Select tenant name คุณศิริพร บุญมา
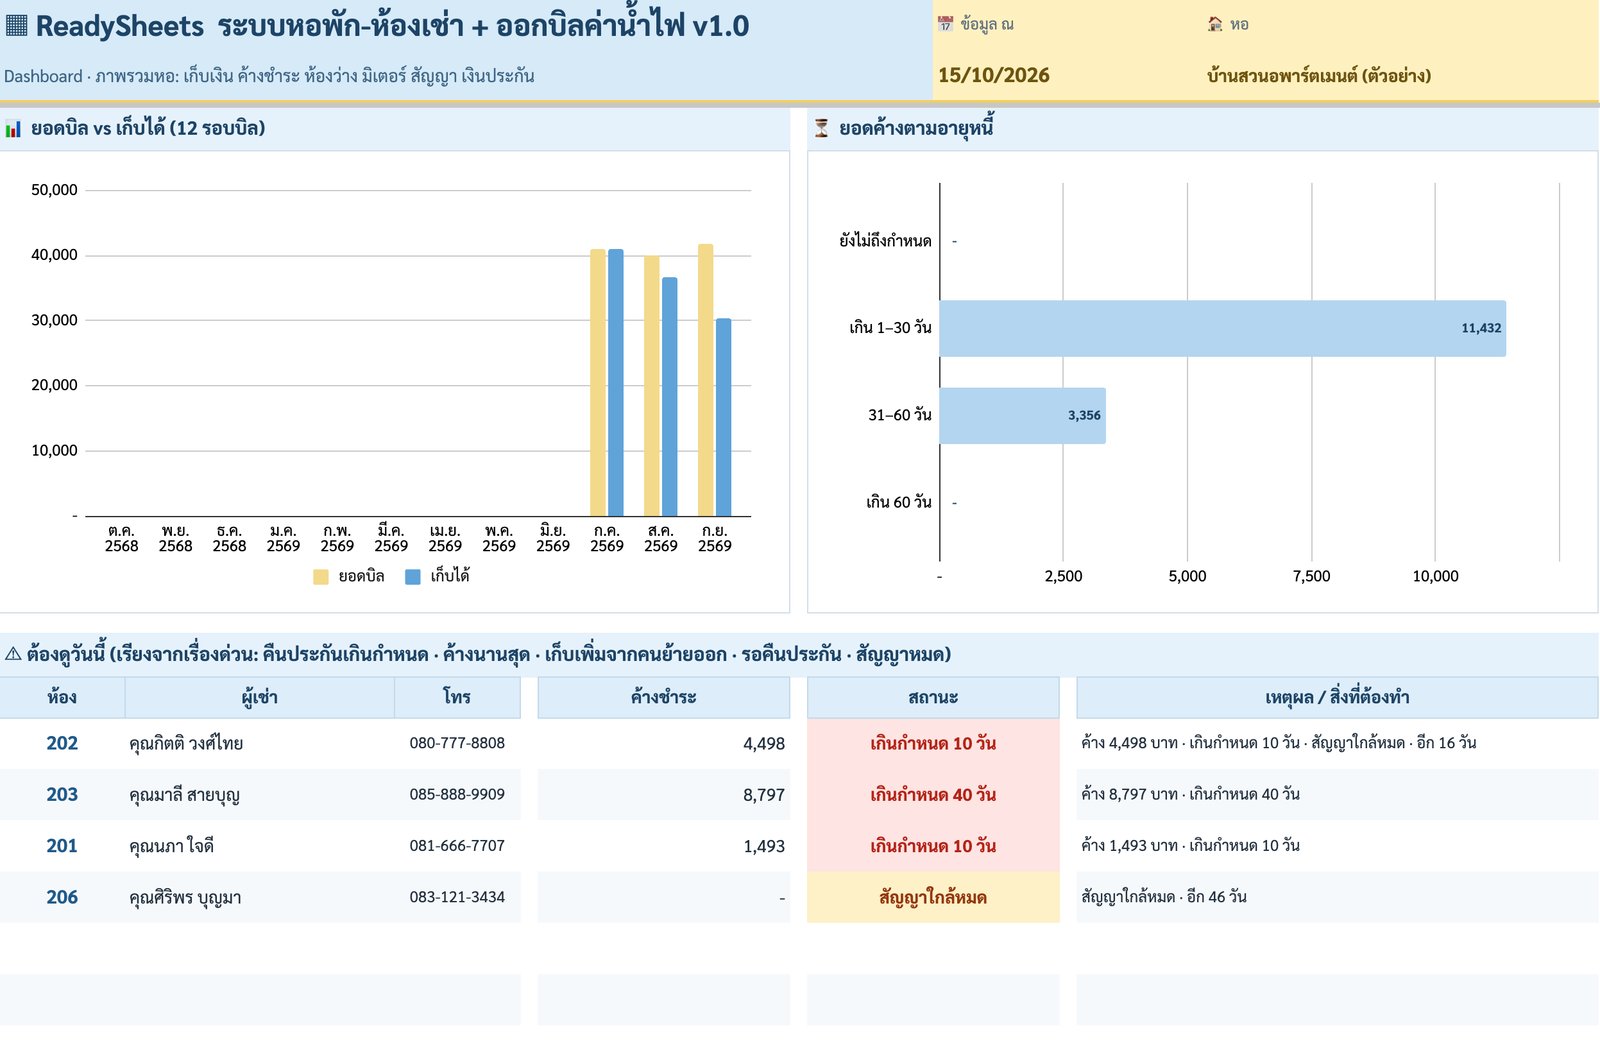Image resolution: width=1600 pixels, height=1055 pixels. [185, 898]
